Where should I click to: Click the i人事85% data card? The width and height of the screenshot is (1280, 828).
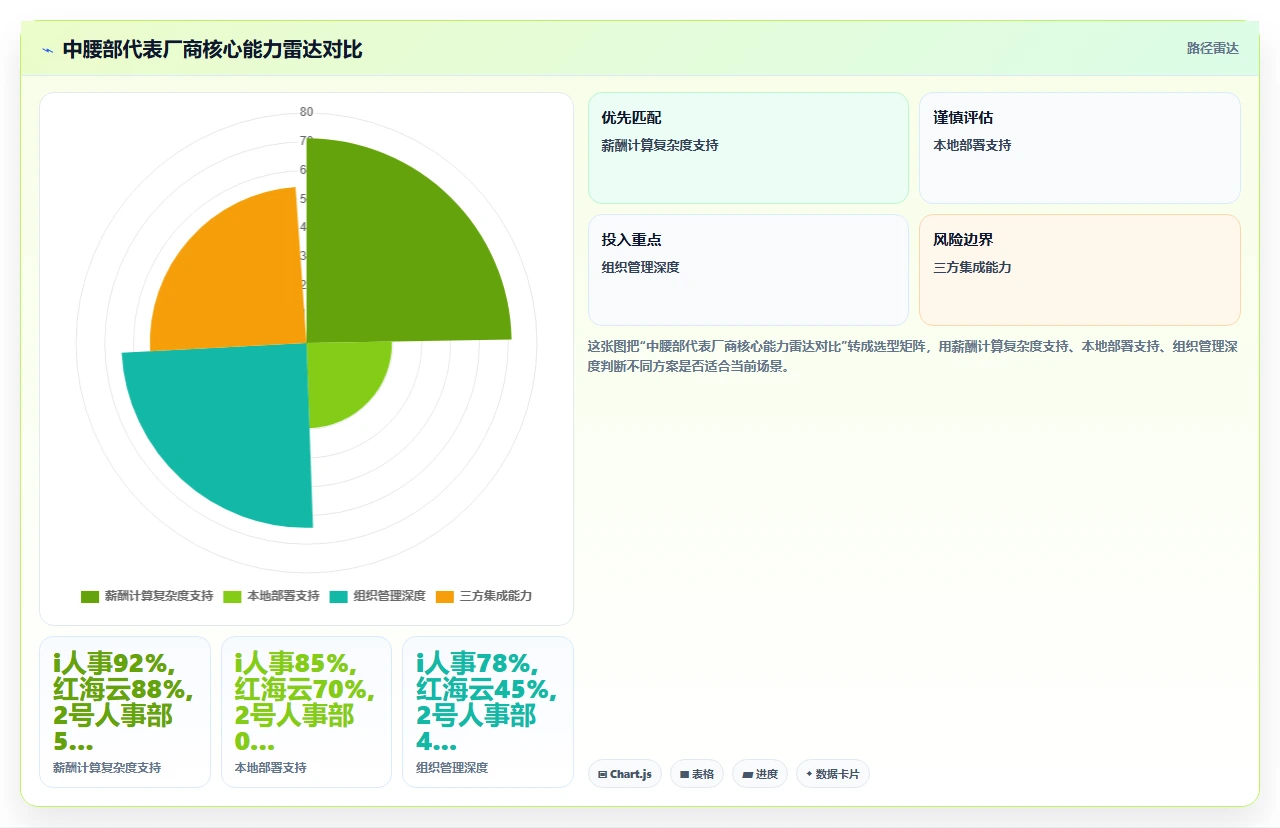click(x=306, y=712)
